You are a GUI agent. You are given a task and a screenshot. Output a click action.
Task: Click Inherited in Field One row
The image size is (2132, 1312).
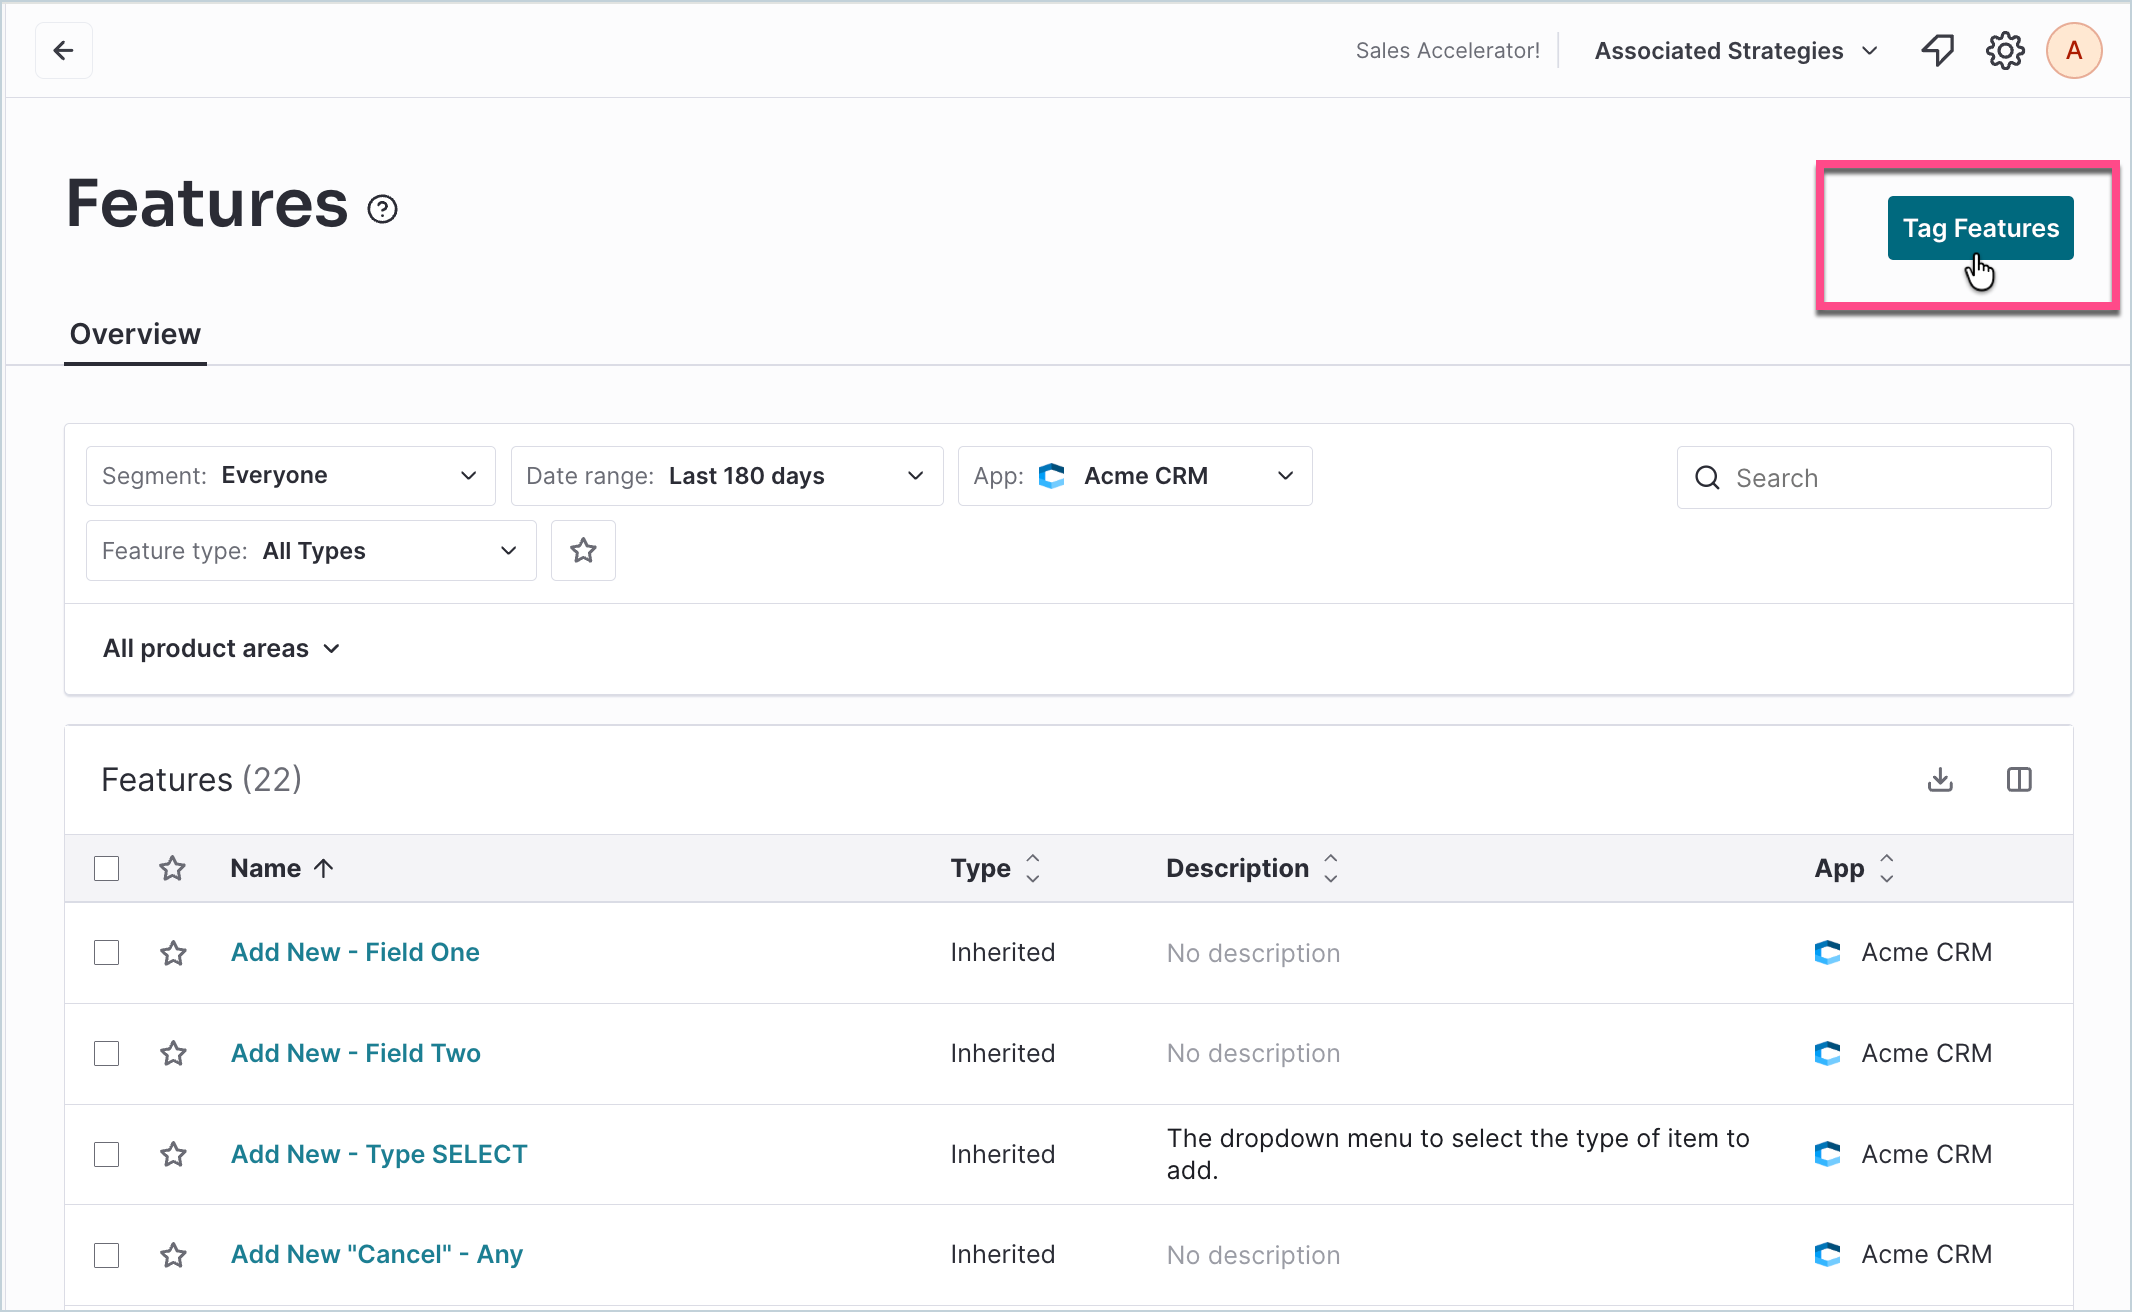[x=1003, y=952]
